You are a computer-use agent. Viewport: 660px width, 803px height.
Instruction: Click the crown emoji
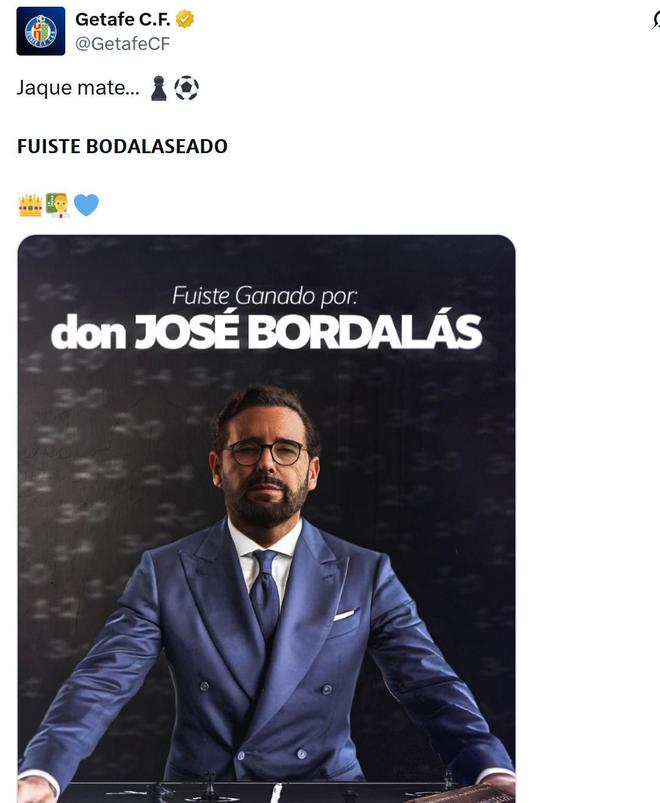point(30,205)
